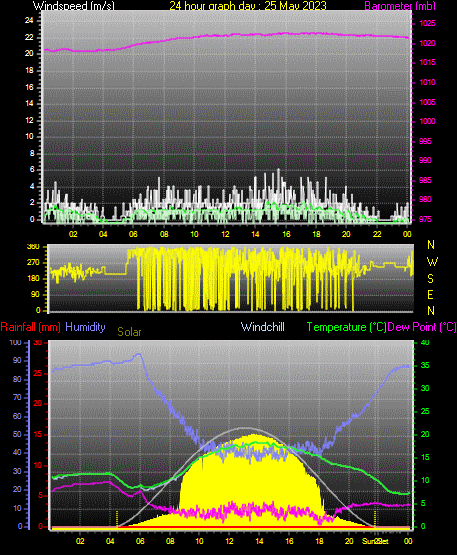Click the Windspeed (m/s) axis title
The width and height of the screenshot is (457, 555).
click(x=74, y=6)
